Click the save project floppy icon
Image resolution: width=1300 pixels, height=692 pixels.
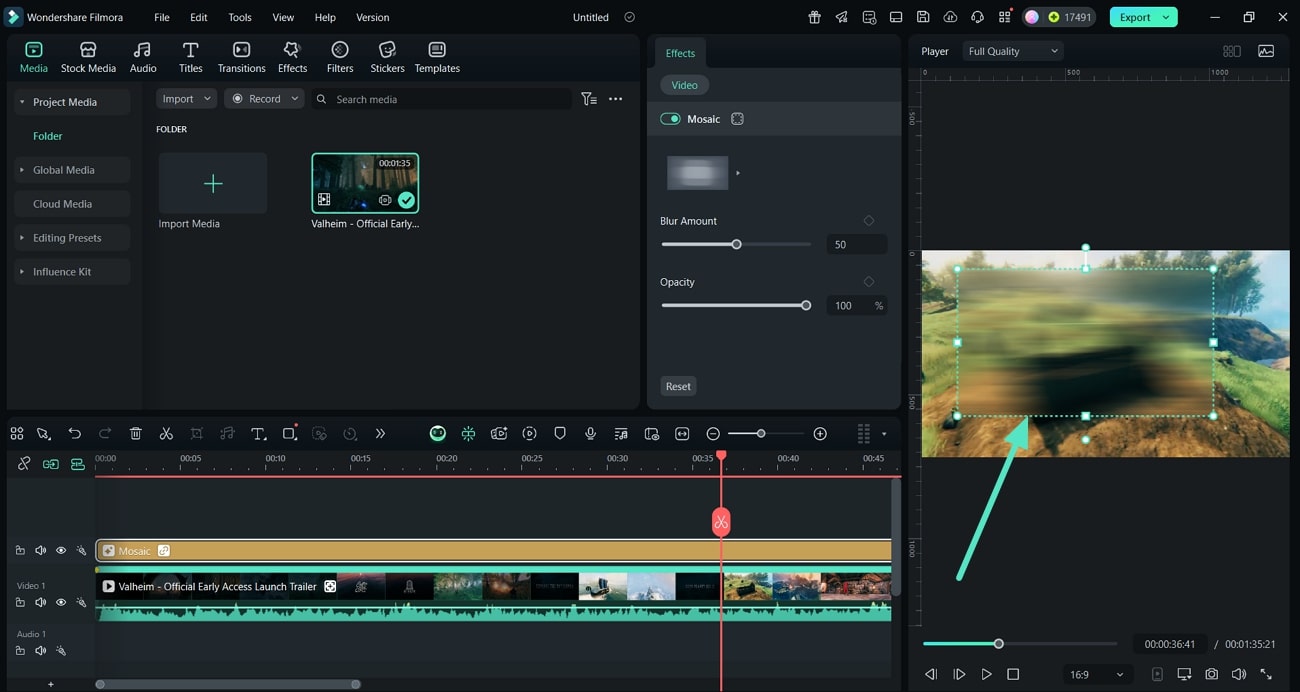(923, 17)
